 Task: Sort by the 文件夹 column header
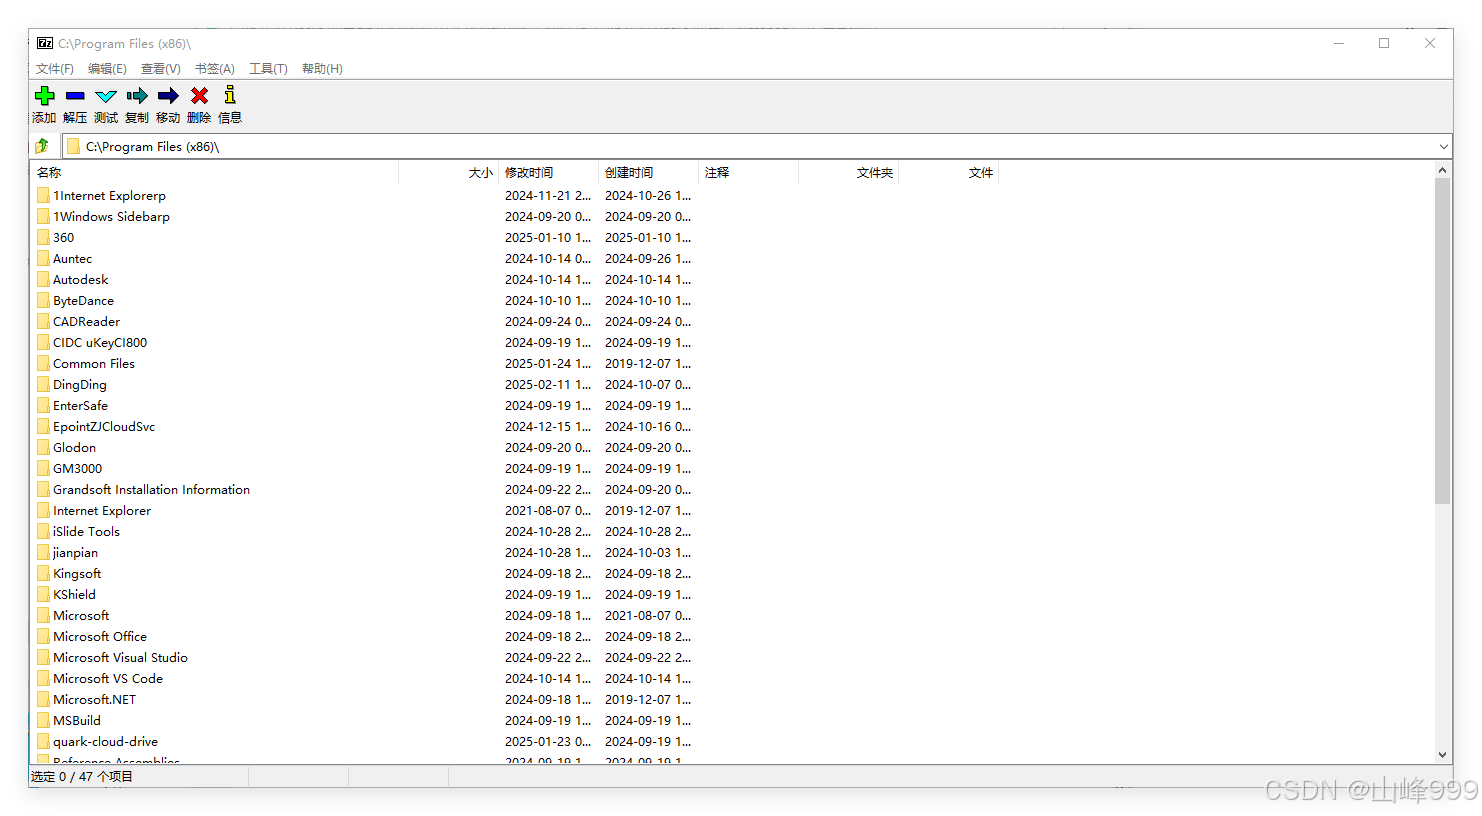(849, 173)
